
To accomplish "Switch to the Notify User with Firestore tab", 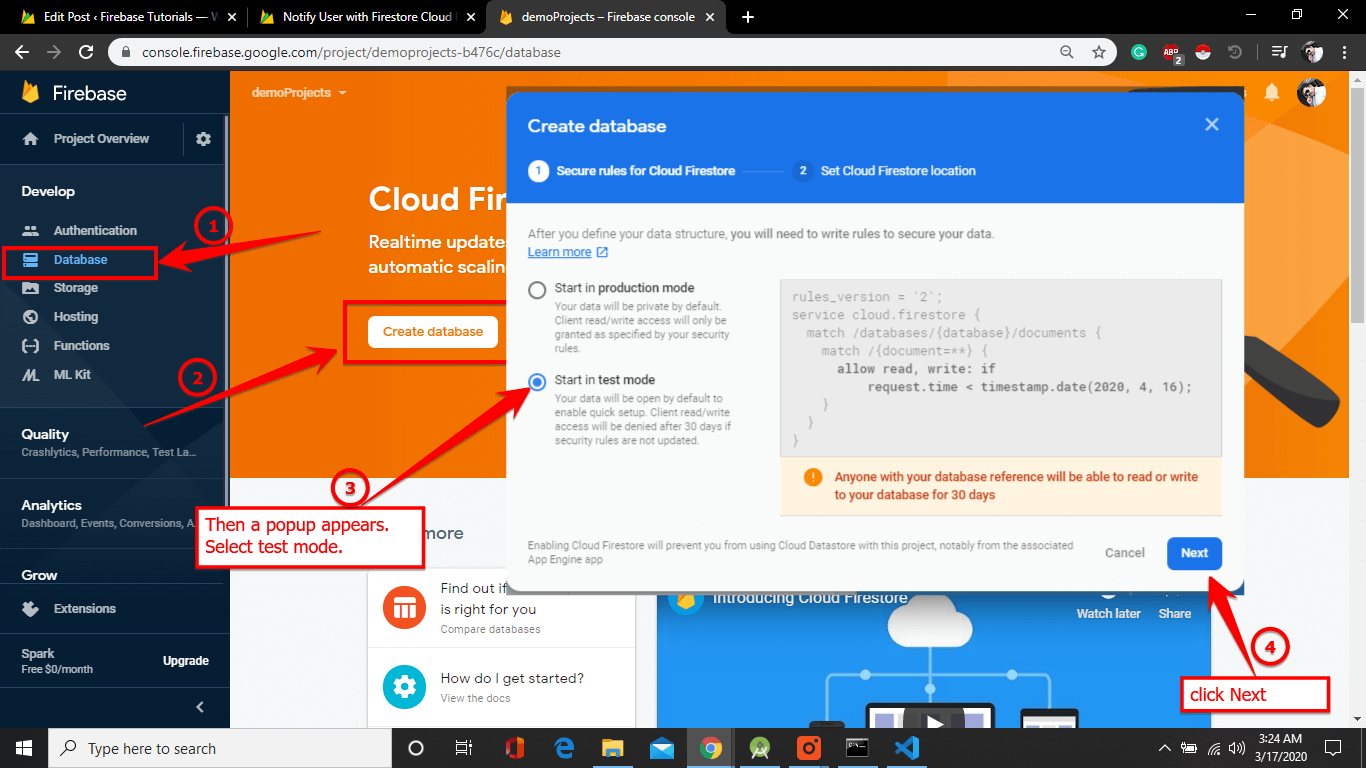I will 366,17.
